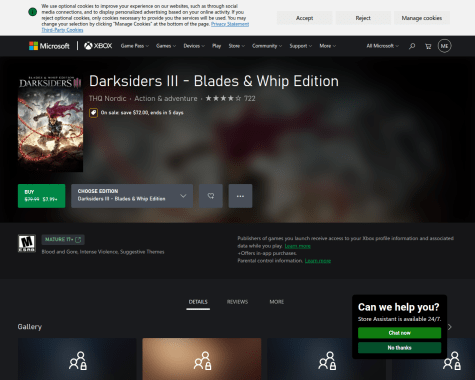This screenshot has width=475, height=380.
Task: Open Mature 17+ rating link
Action: [63, 240]
